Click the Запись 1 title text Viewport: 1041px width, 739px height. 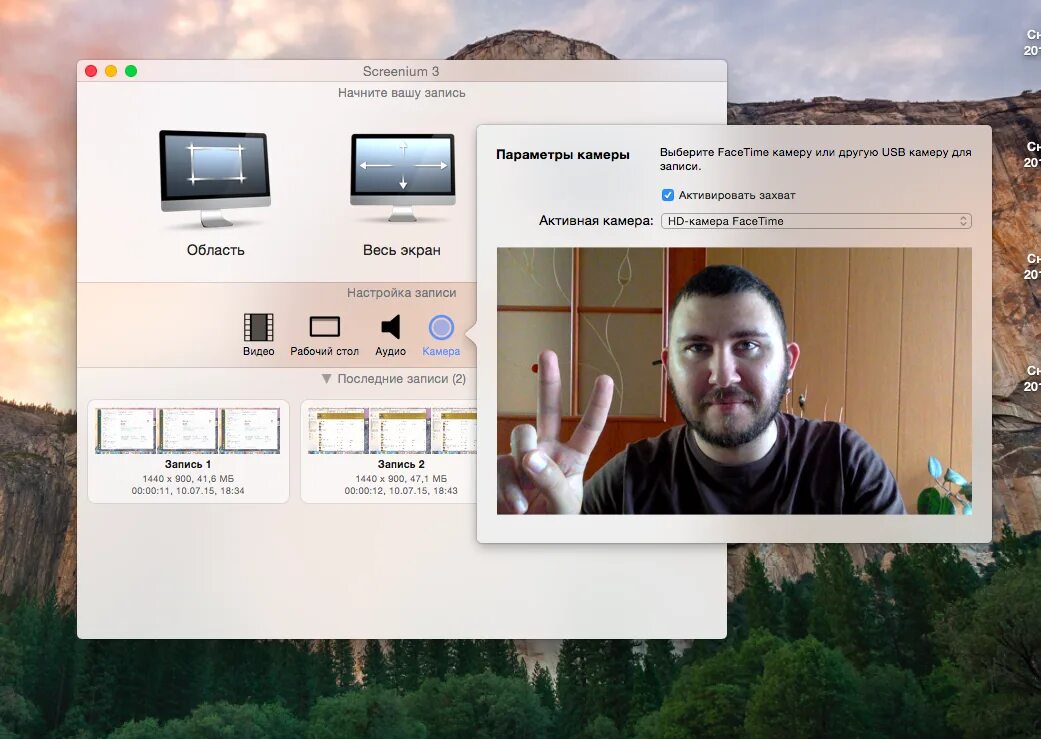point(188,464)
